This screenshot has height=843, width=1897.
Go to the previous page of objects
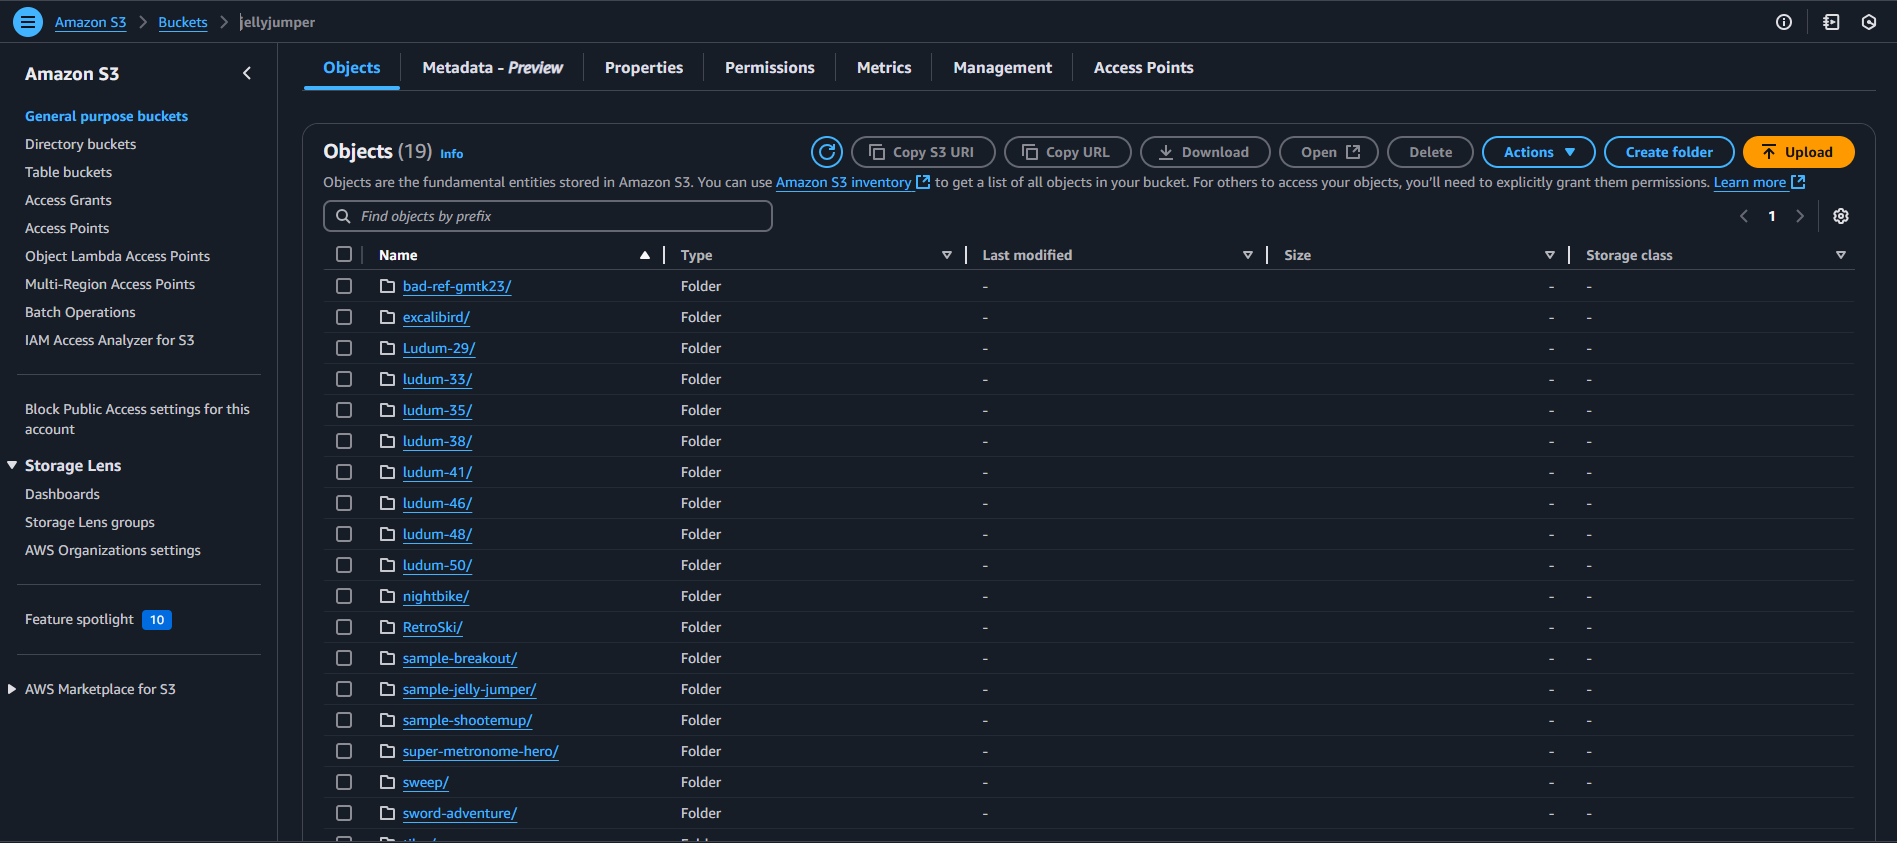coord(1744,216)
